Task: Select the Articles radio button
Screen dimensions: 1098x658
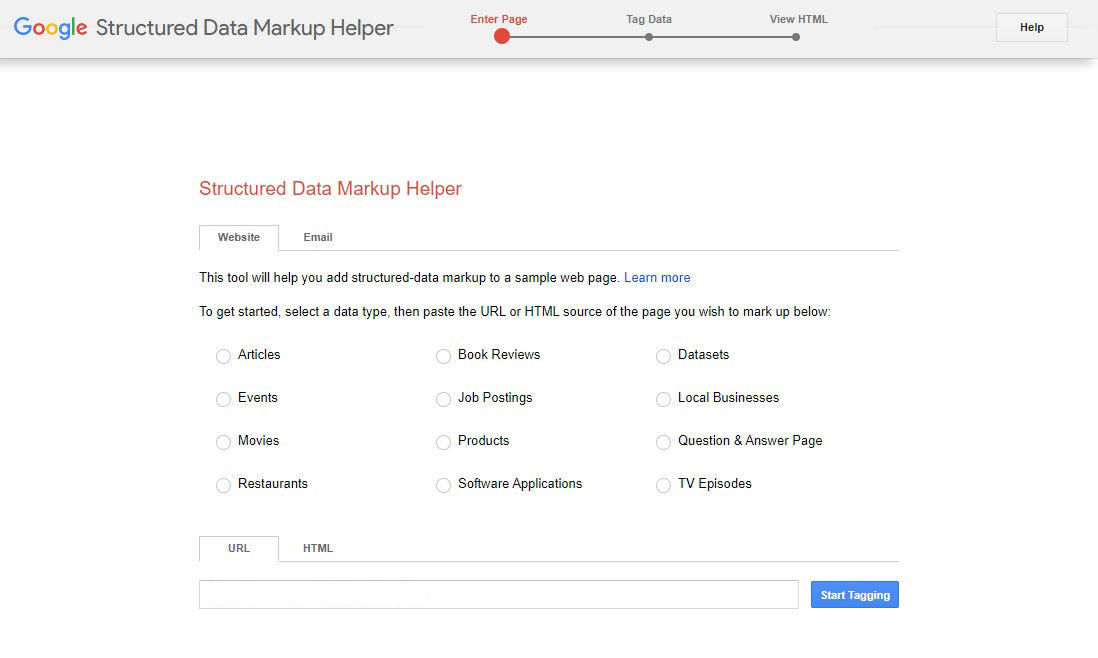Action: [223, 356]
